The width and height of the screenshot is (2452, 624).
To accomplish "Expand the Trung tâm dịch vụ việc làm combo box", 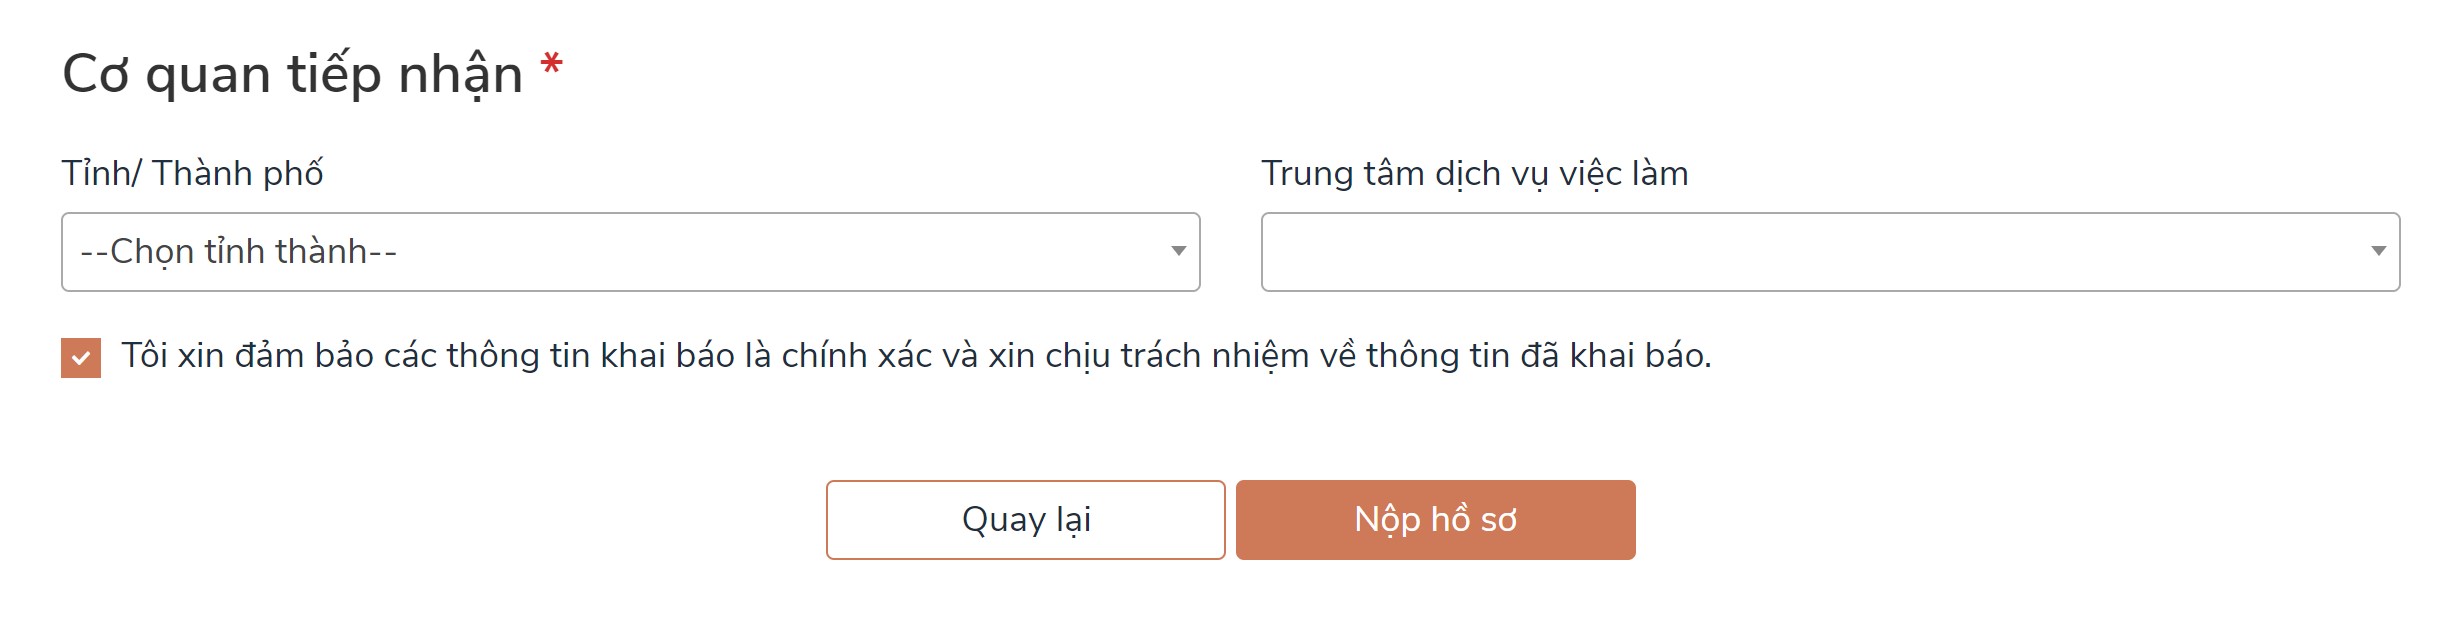I will point(1830,252).
